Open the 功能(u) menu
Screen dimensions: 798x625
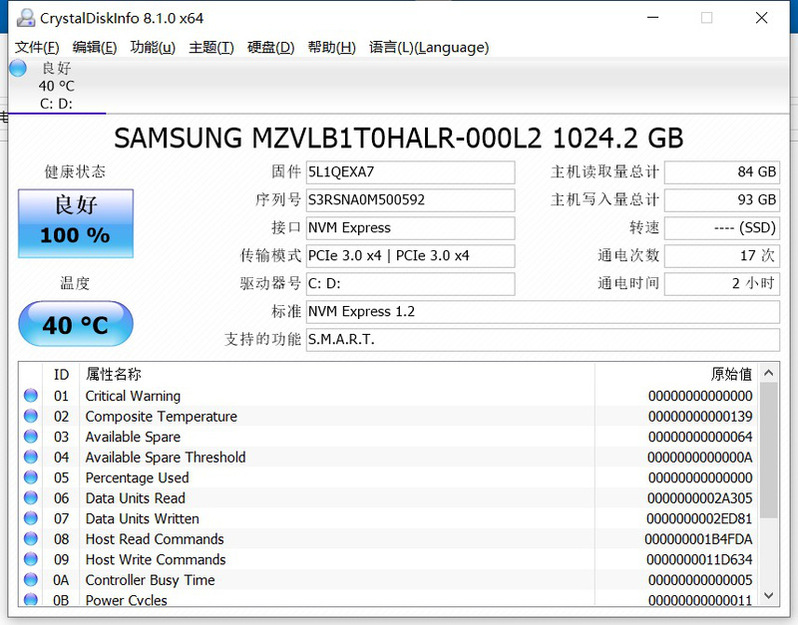point(153,47)
